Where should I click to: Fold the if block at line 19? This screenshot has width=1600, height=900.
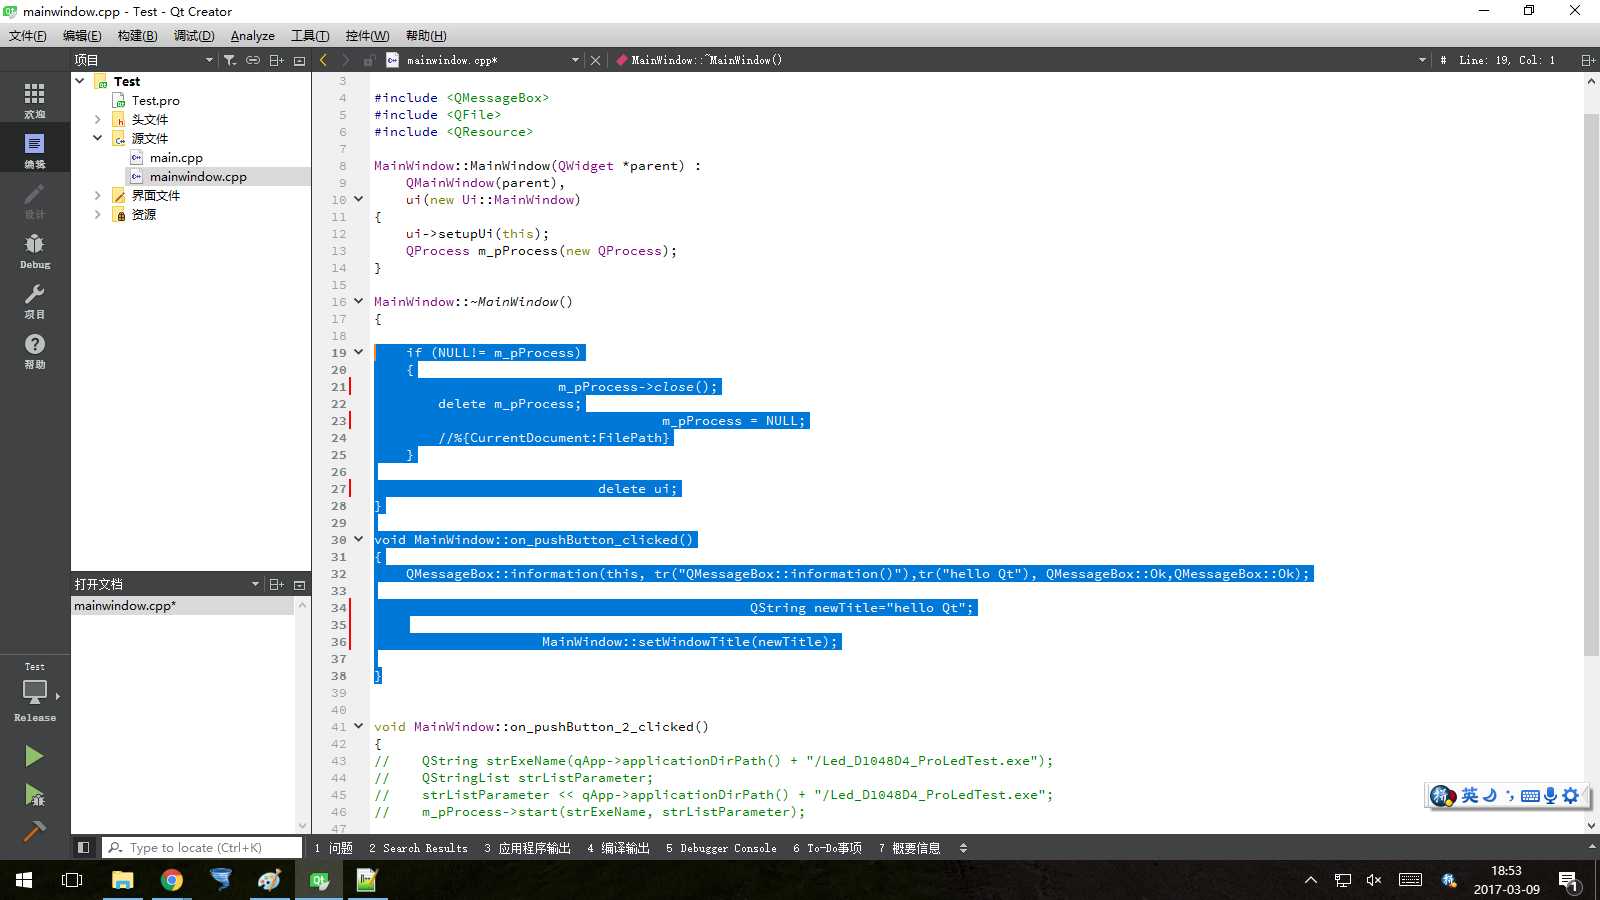coord(358,352)
